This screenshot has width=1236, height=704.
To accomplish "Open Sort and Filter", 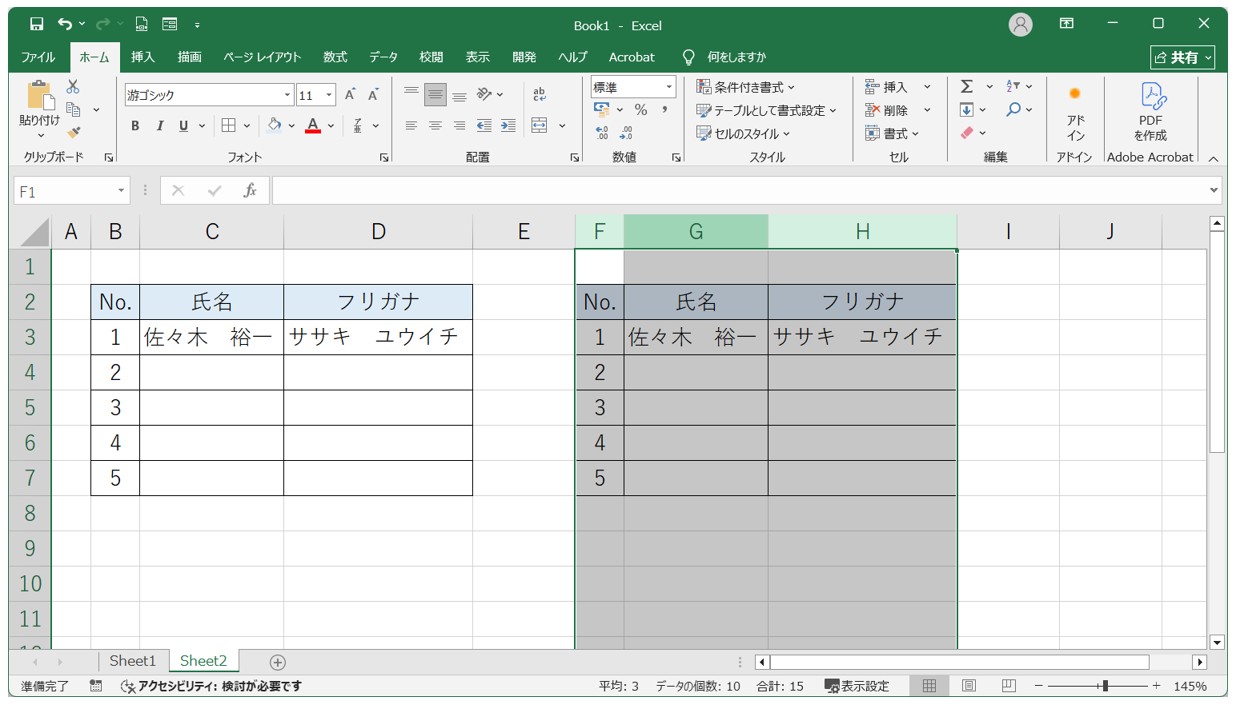I will (x=1013, y=87).
